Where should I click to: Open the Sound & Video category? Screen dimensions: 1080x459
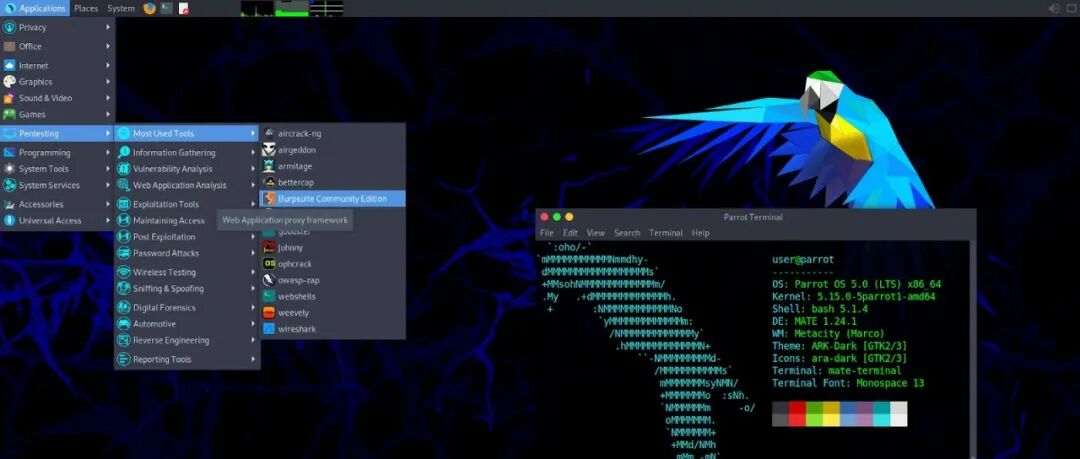57,98
